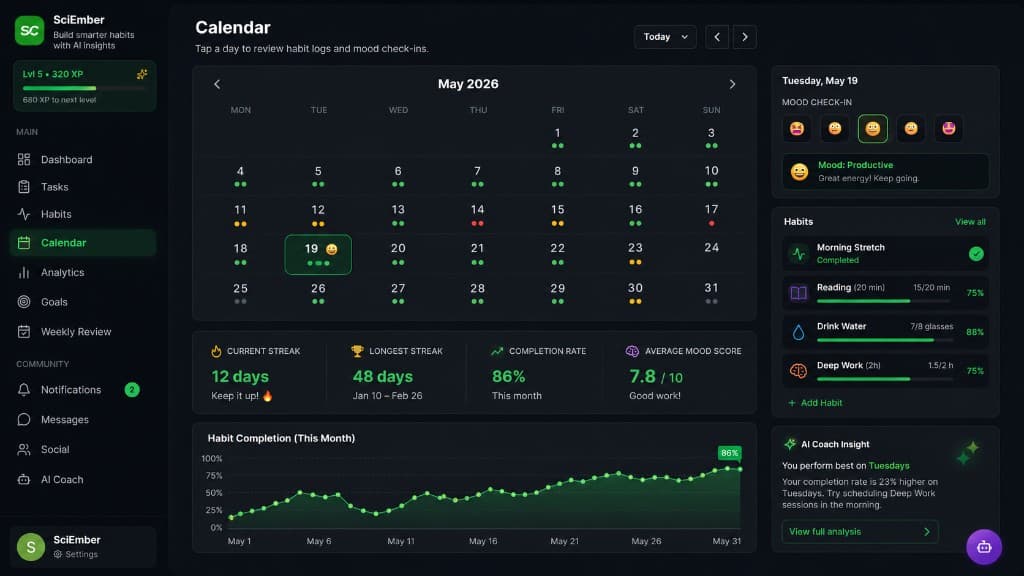Click the Deep Work brain icon
Screen dimensions: 1024x576
click(x=798, y=371)
